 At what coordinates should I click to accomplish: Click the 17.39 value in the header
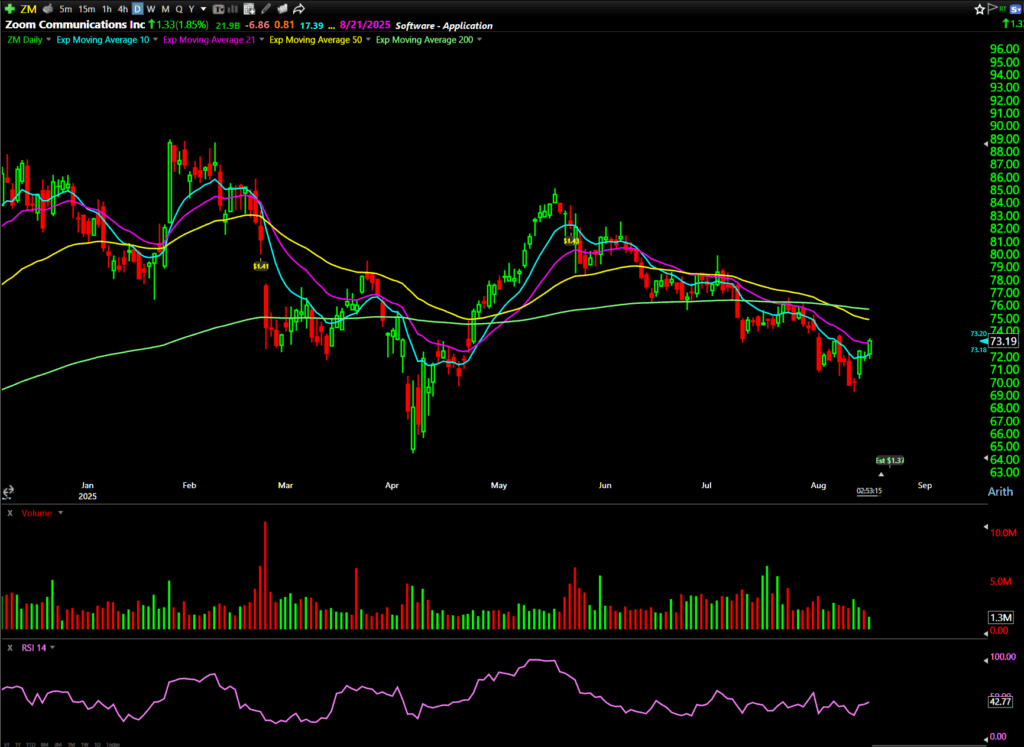coord(312,25)
